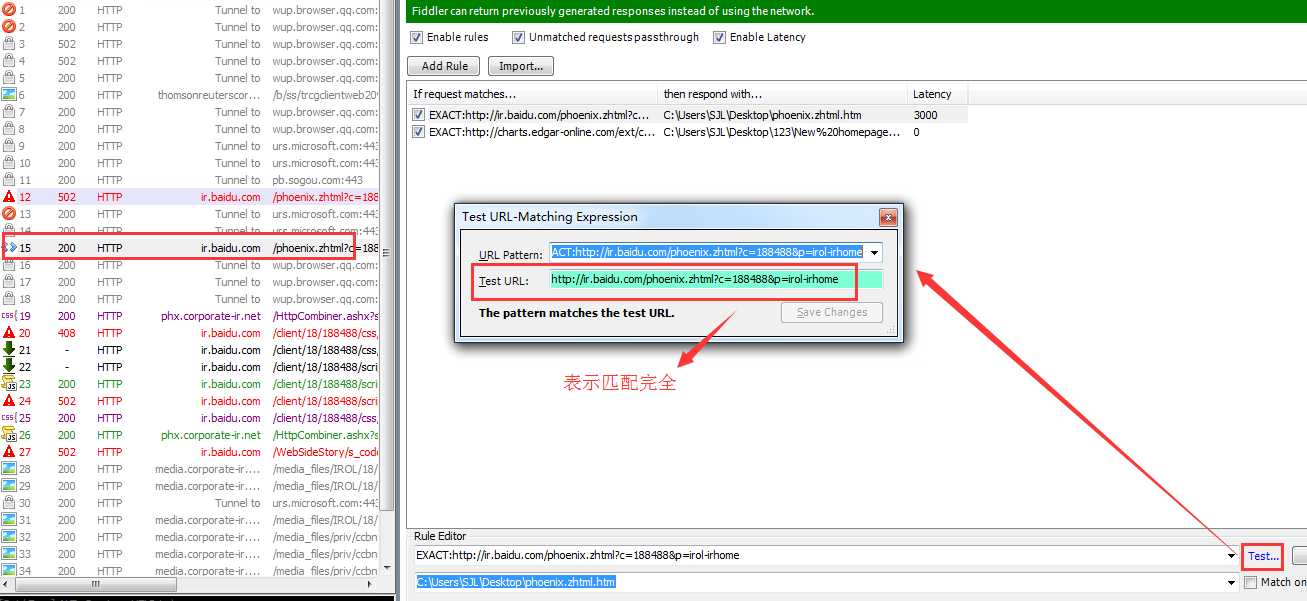The width and height of the screenshot is (1307, 601).
Task: Click the warning icon of session 24
Action: (9, 401)
